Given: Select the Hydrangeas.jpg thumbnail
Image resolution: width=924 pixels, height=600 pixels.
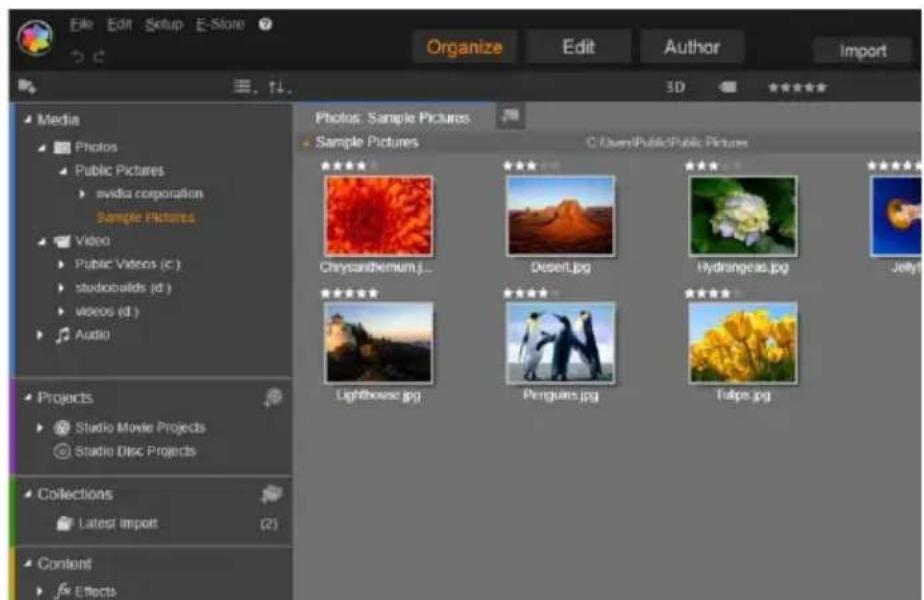Looking at the screenshot, I should click(743, 216).
